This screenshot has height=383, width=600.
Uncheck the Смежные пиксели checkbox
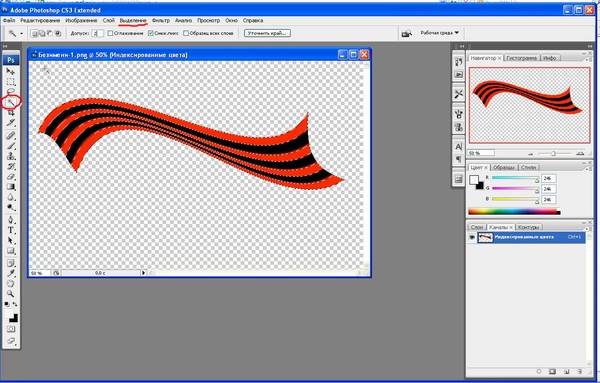150,33
